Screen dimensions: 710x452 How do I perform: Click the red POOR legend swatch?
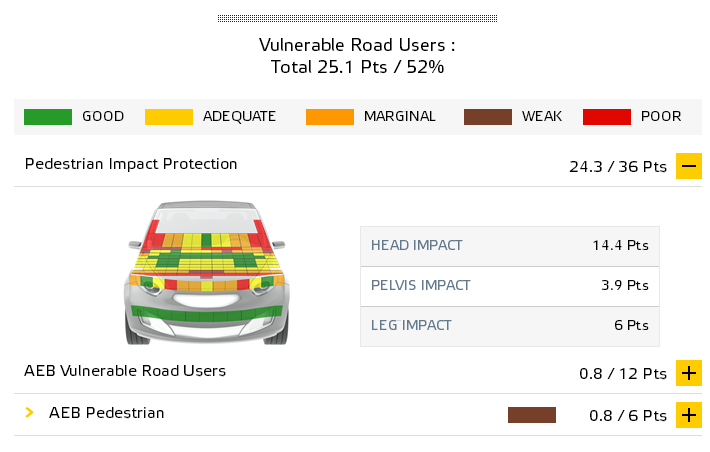[607, 117]
